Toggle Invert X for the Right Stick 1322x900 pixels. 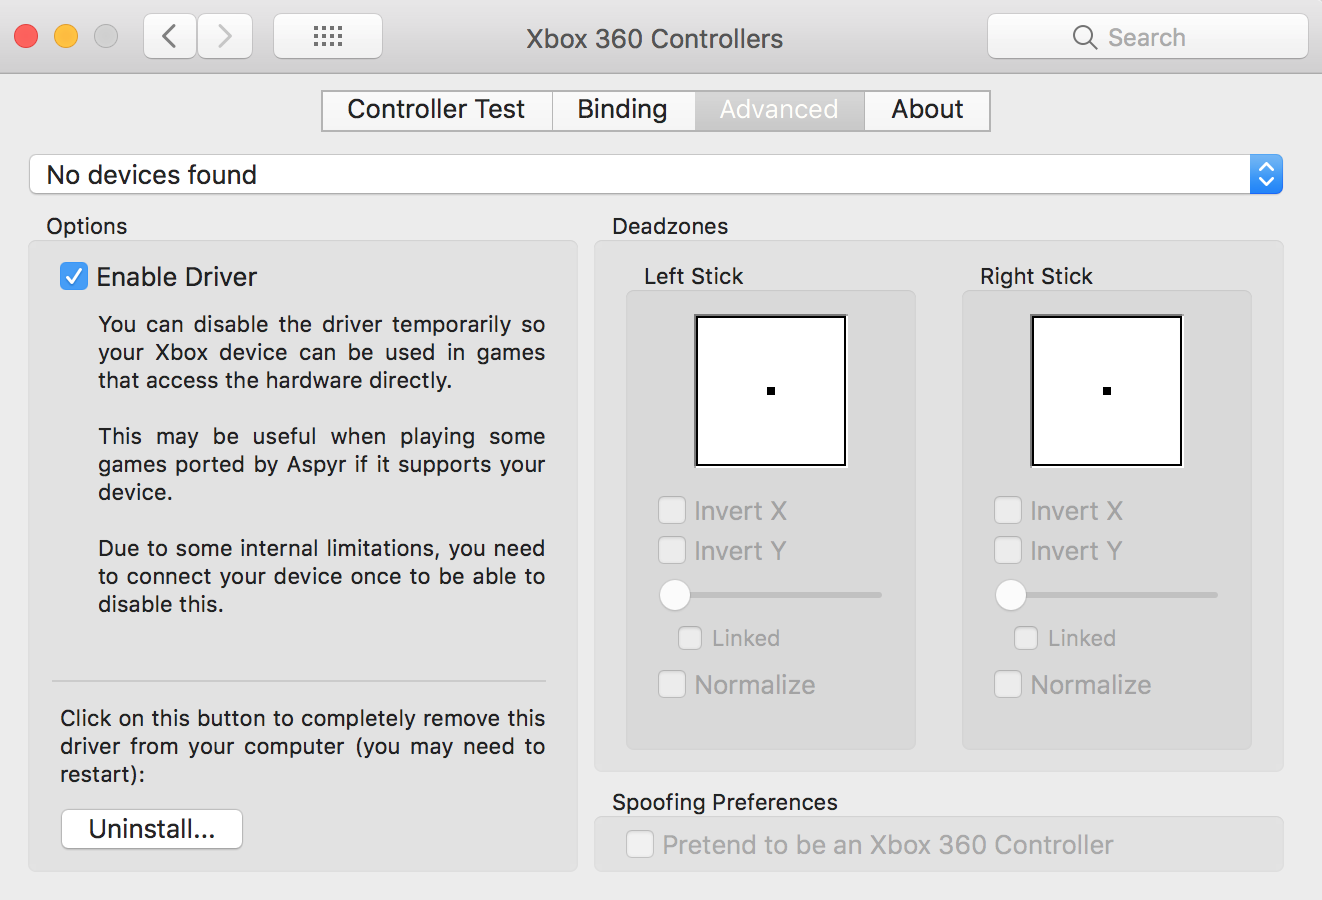(x=1008, y=510)
